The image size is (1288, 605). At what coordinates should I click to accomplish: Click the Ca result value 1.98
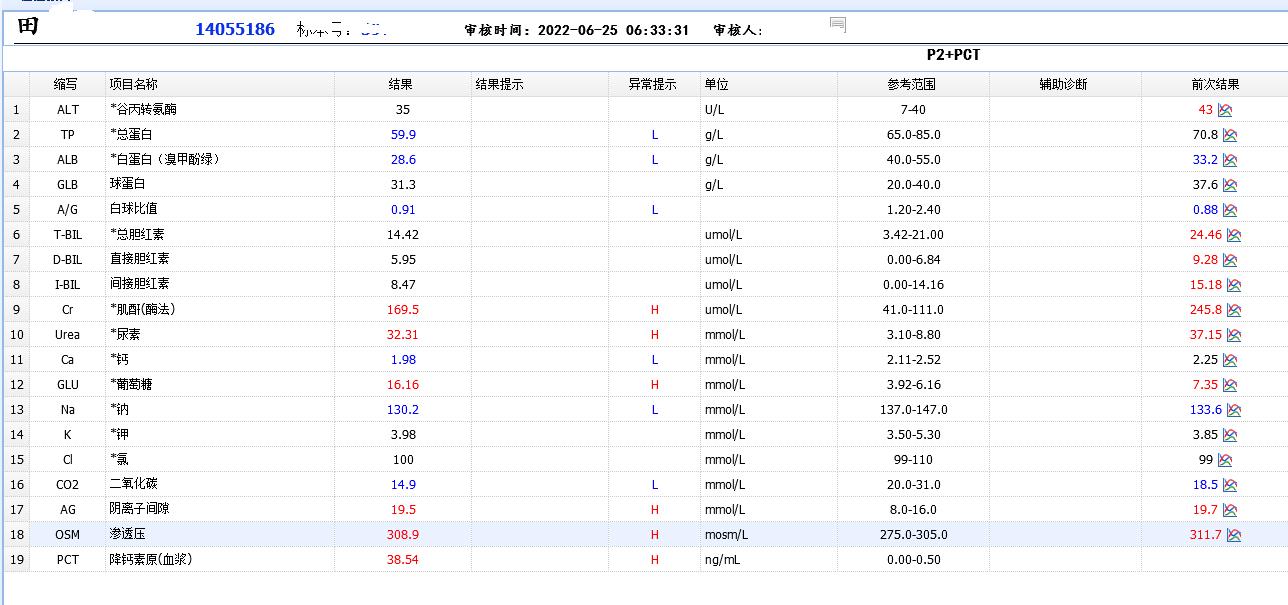(403, 360)
